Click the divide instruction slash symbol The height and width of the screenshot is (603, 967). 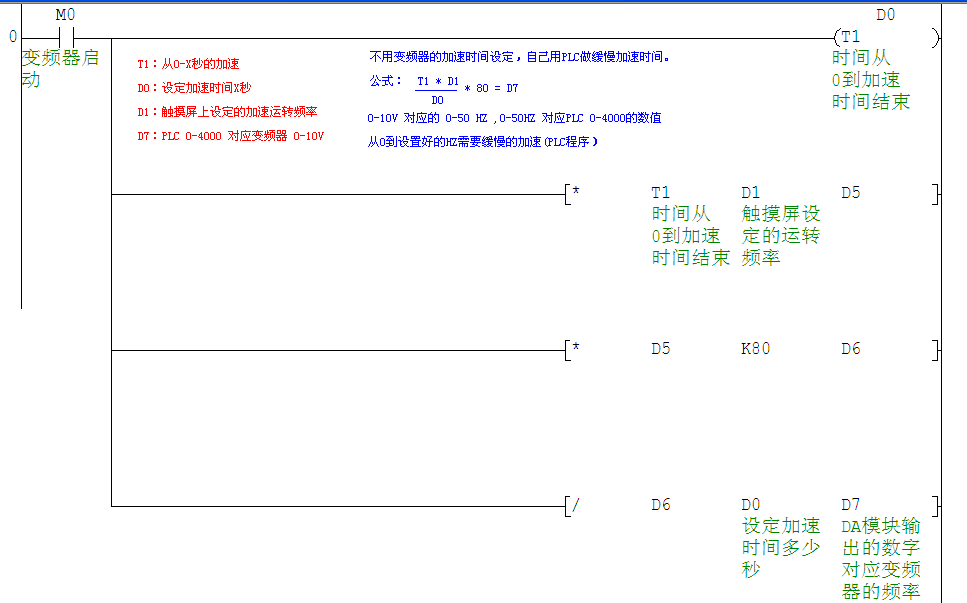click(x=575, y=505)
